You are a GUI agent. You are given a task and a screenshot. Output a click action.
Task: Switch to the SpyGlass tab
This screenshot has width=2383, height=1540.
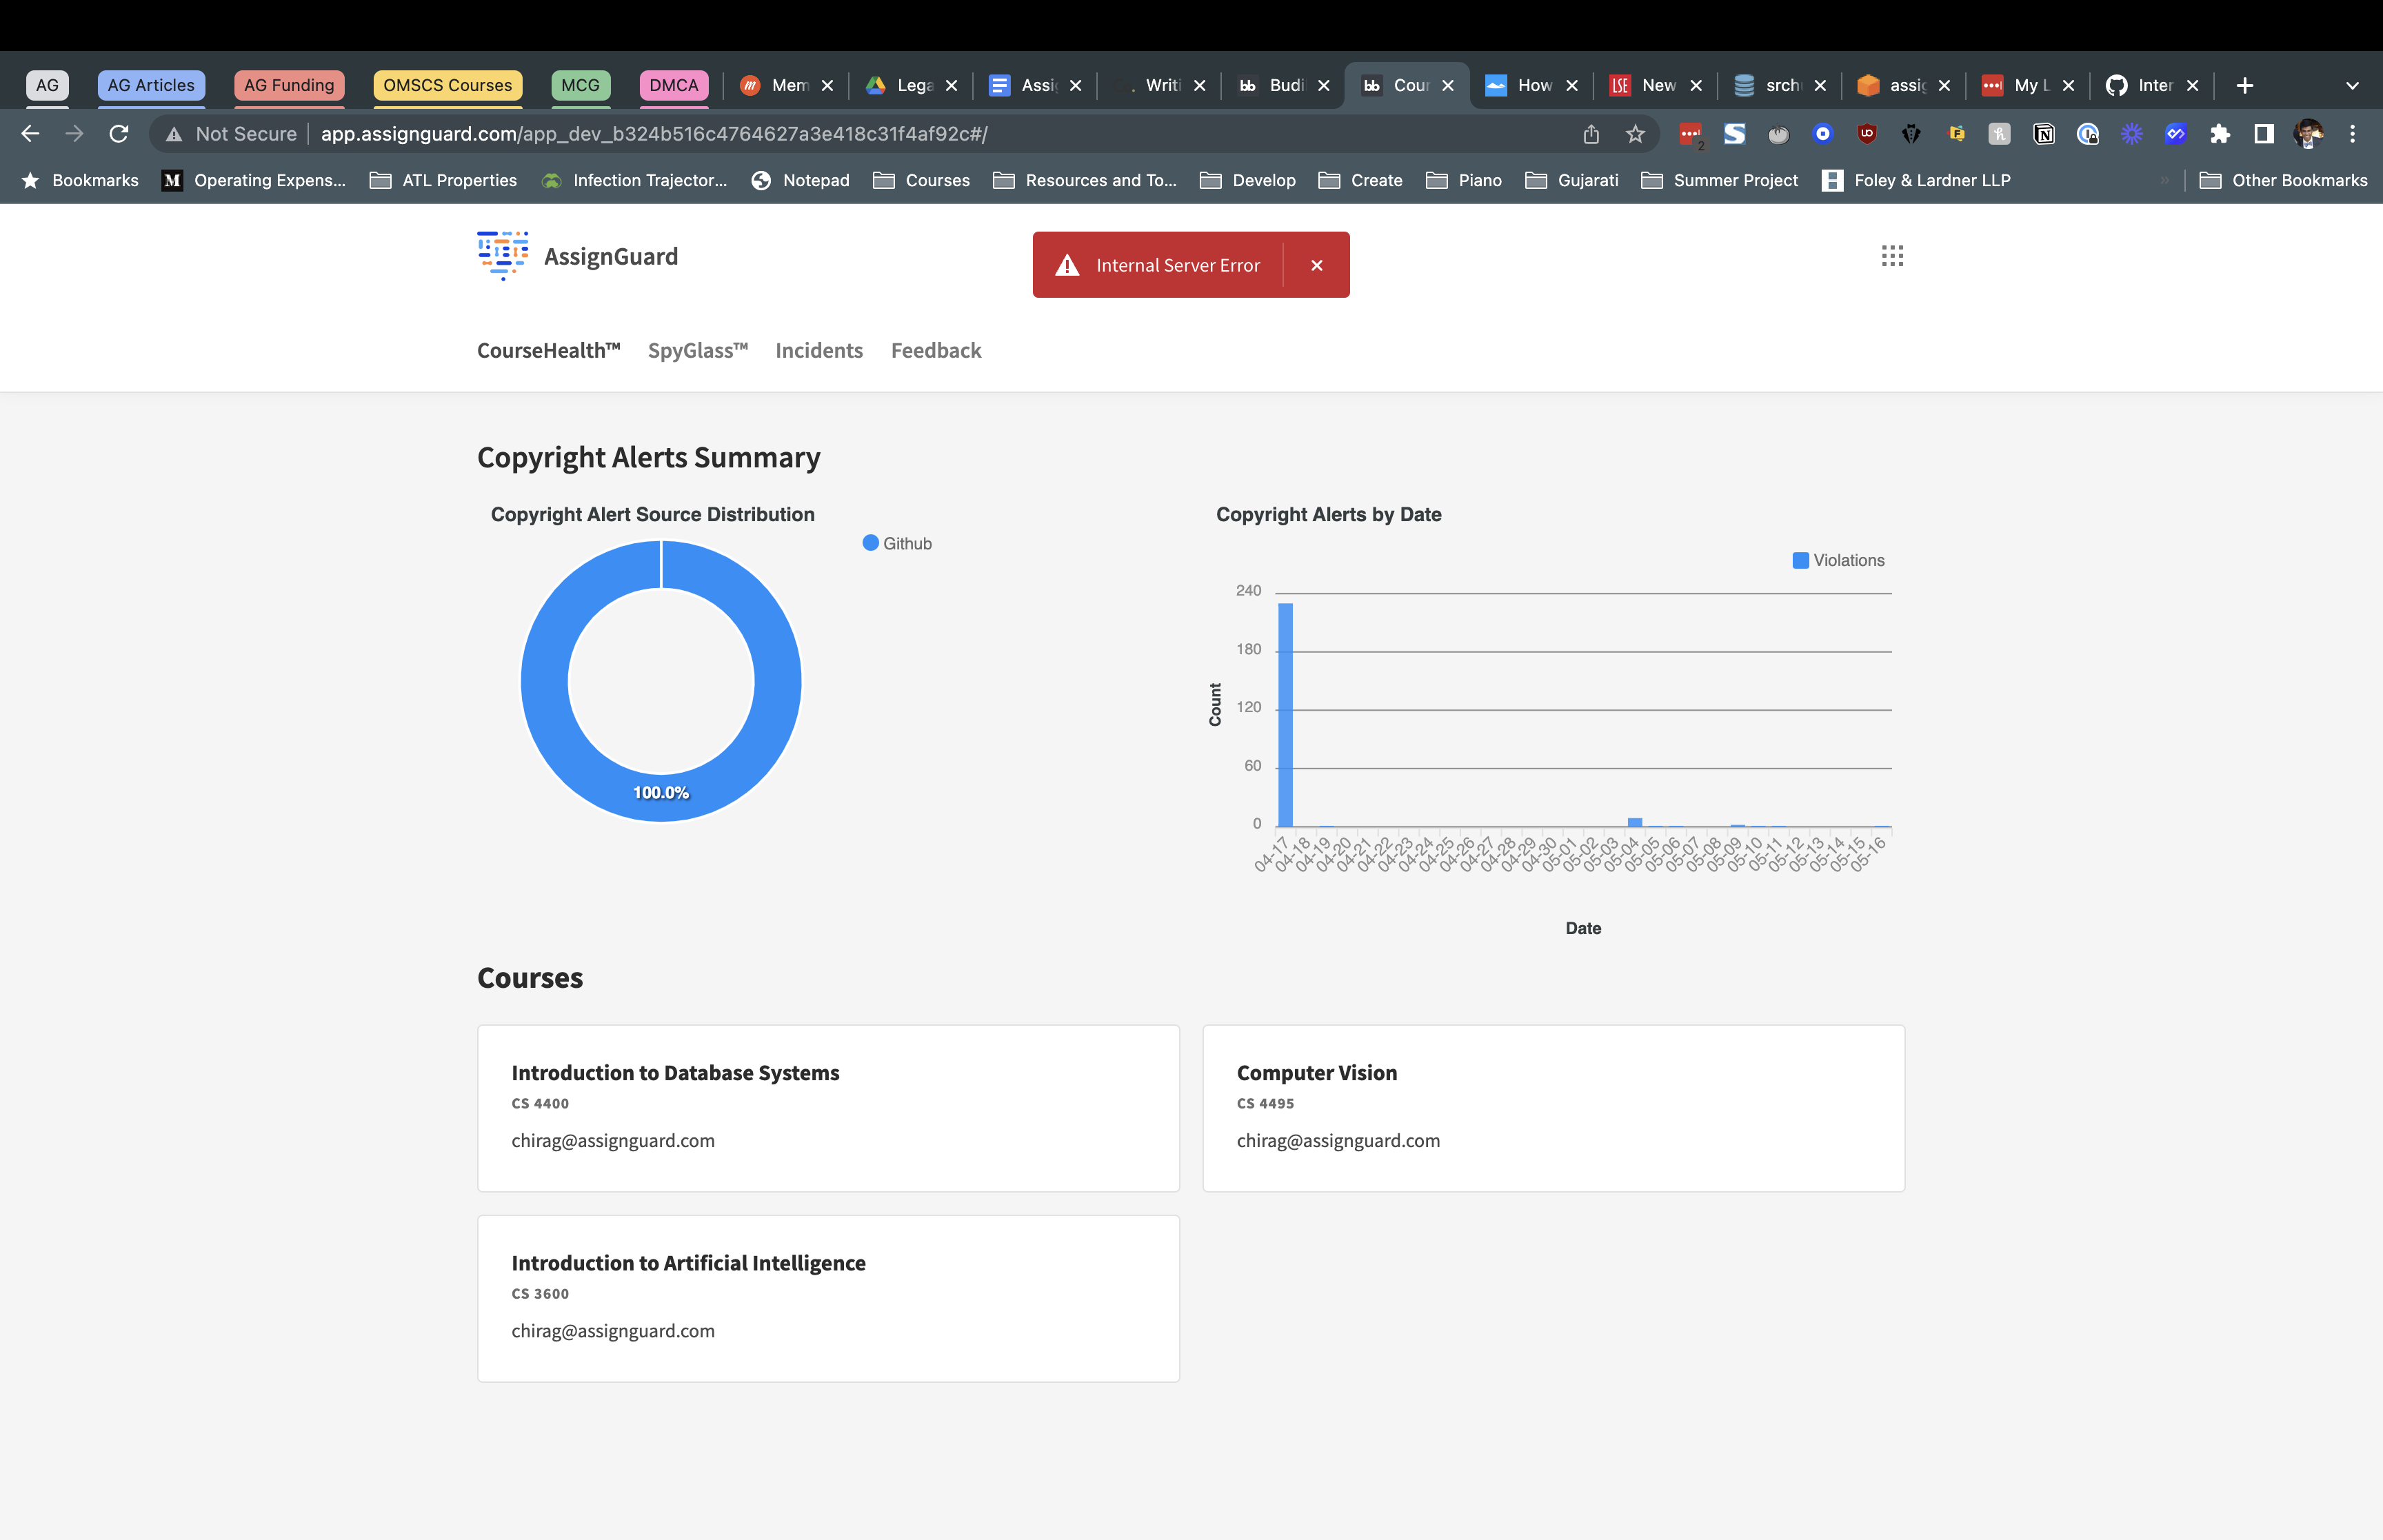(x=697, y=350)
